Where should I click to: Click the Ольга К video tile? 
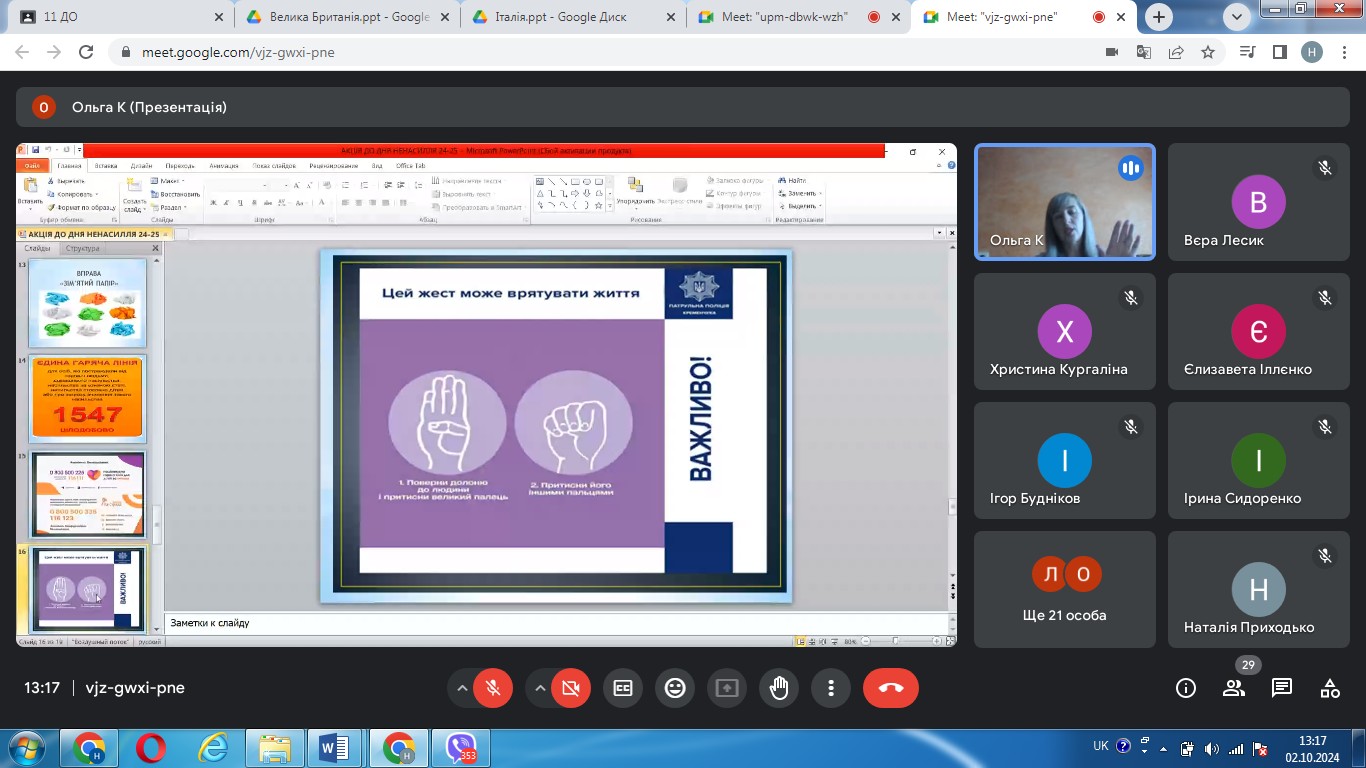pos(1064,202)
